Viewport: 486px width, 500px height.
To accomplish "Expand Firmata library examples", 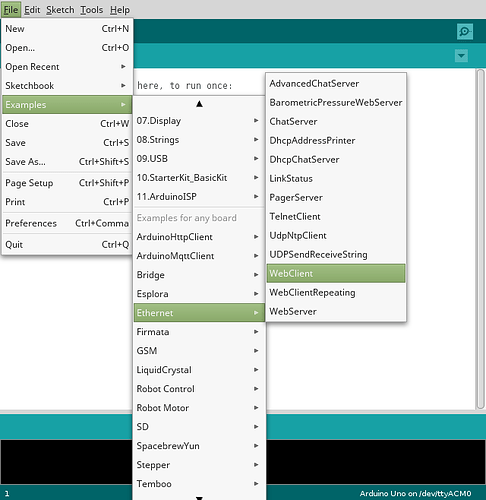I will (x=199, y=332).
